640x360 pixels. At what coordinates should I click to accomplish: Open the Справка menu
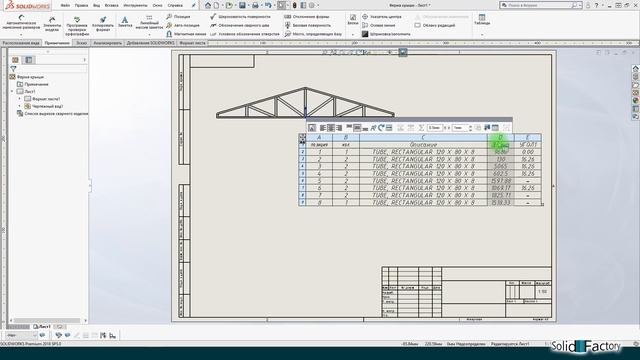coord(175,6)
